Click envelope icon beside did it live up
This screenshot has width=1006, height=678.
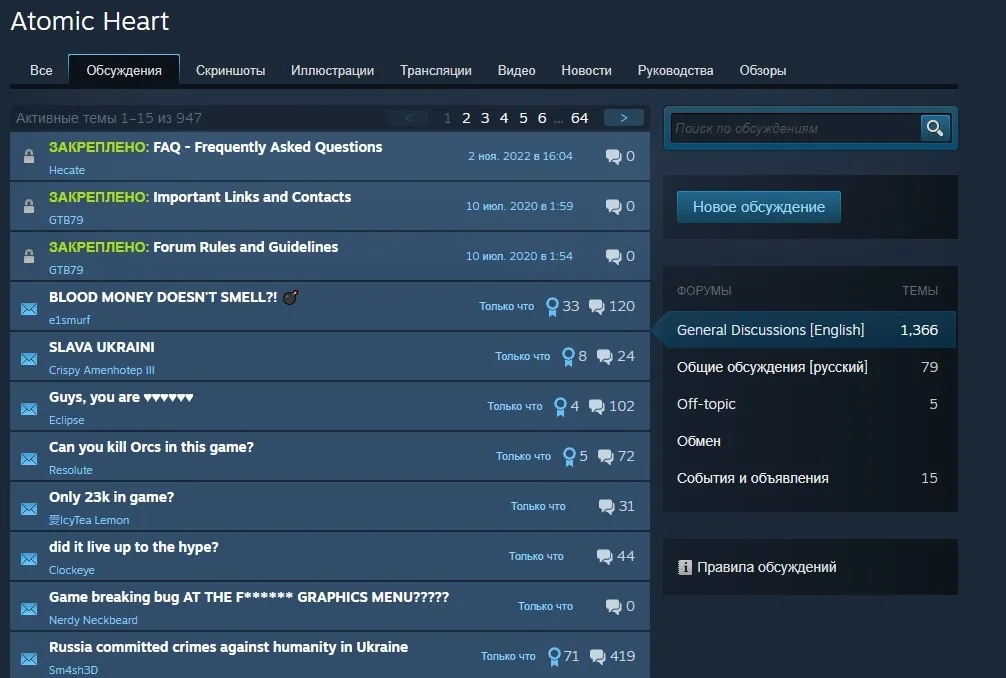tap(29, 559)
